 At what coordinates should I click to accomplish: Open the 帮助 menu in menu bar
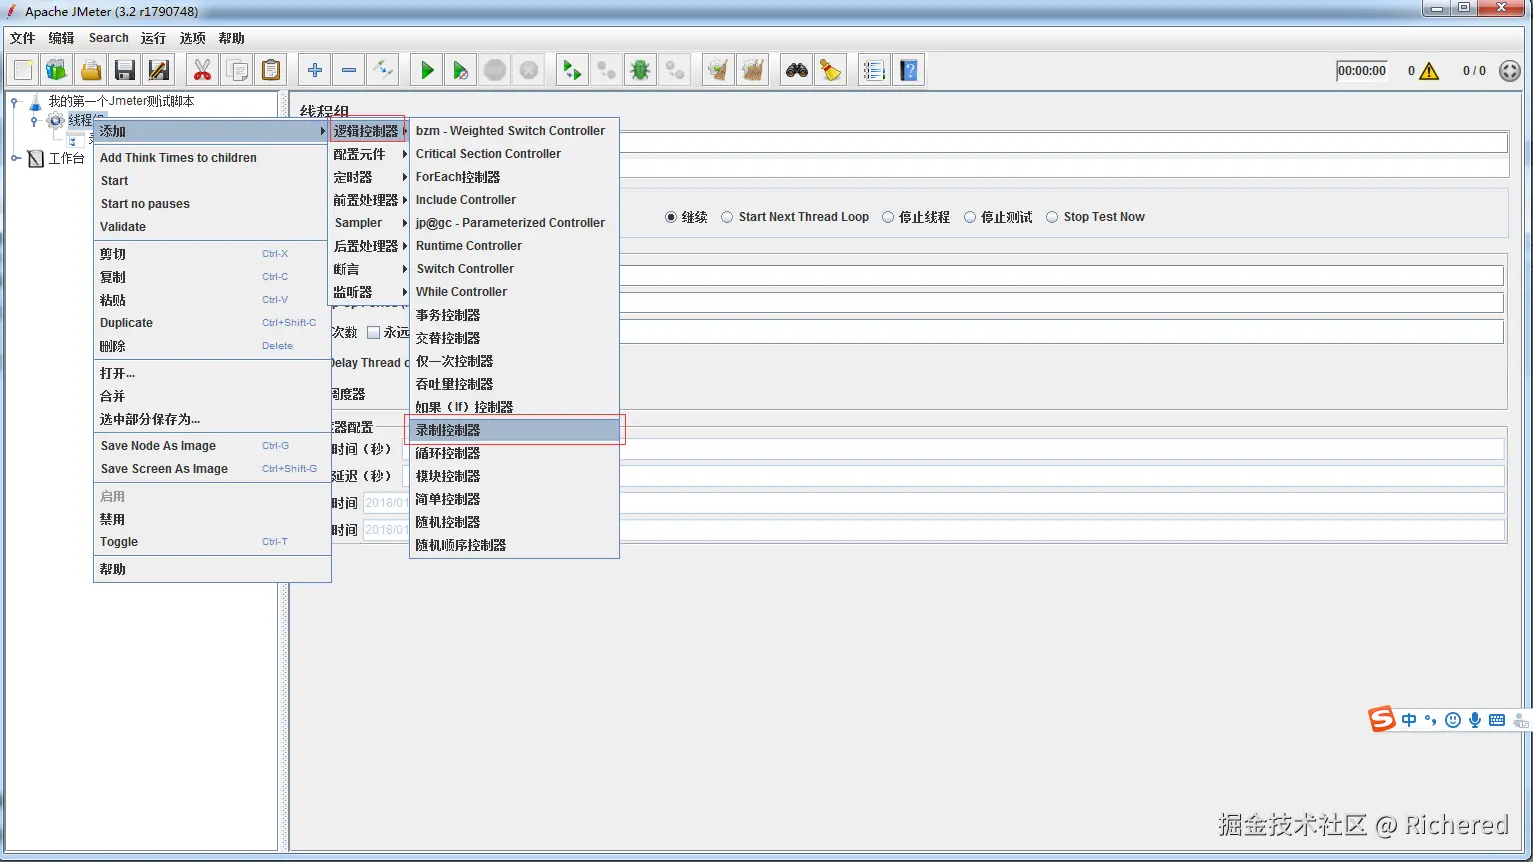pyautogui.click(x=231, y=38)
